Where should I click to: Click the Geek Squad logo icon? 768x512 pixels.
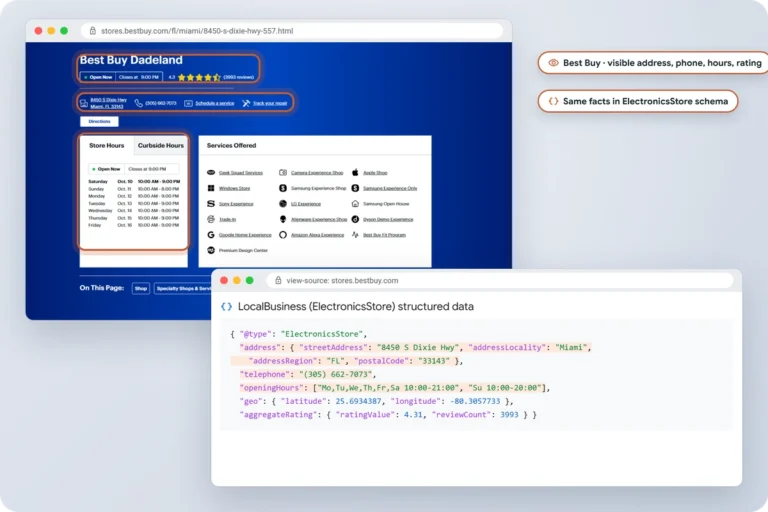pos(211,172)
